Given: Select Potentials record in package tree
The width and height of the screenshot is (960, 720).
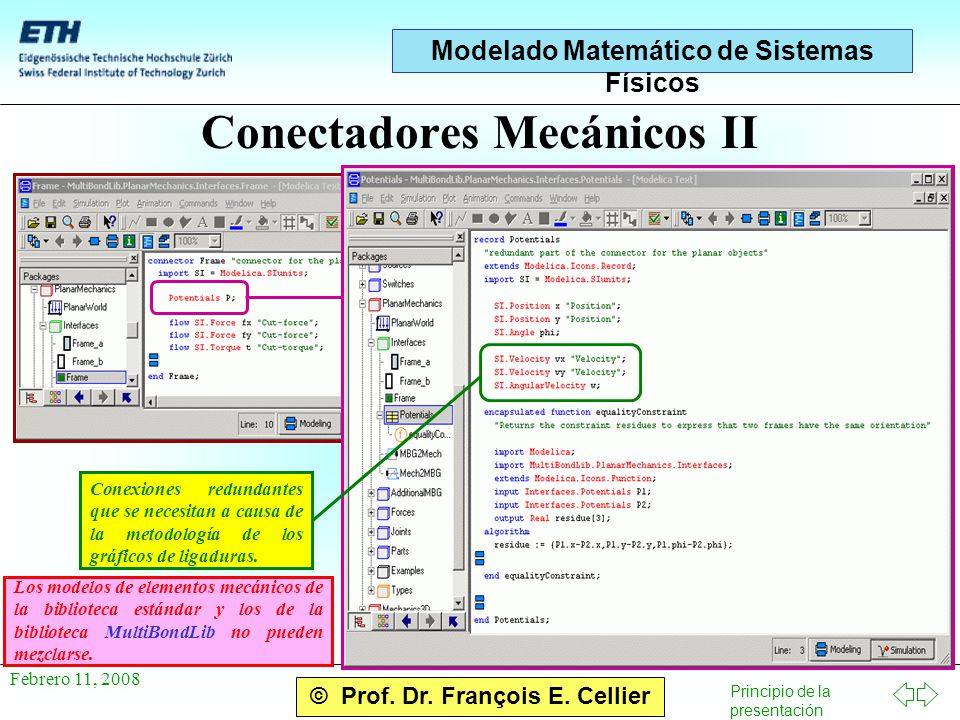Looking at the screenshot, I should pos(418,415).
